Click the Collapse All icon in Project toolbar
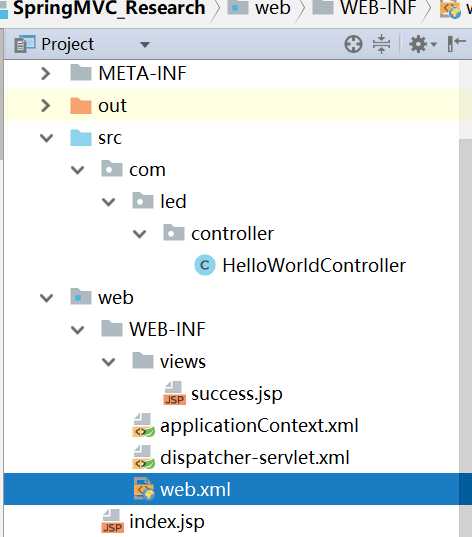 (x=381, y=44)
